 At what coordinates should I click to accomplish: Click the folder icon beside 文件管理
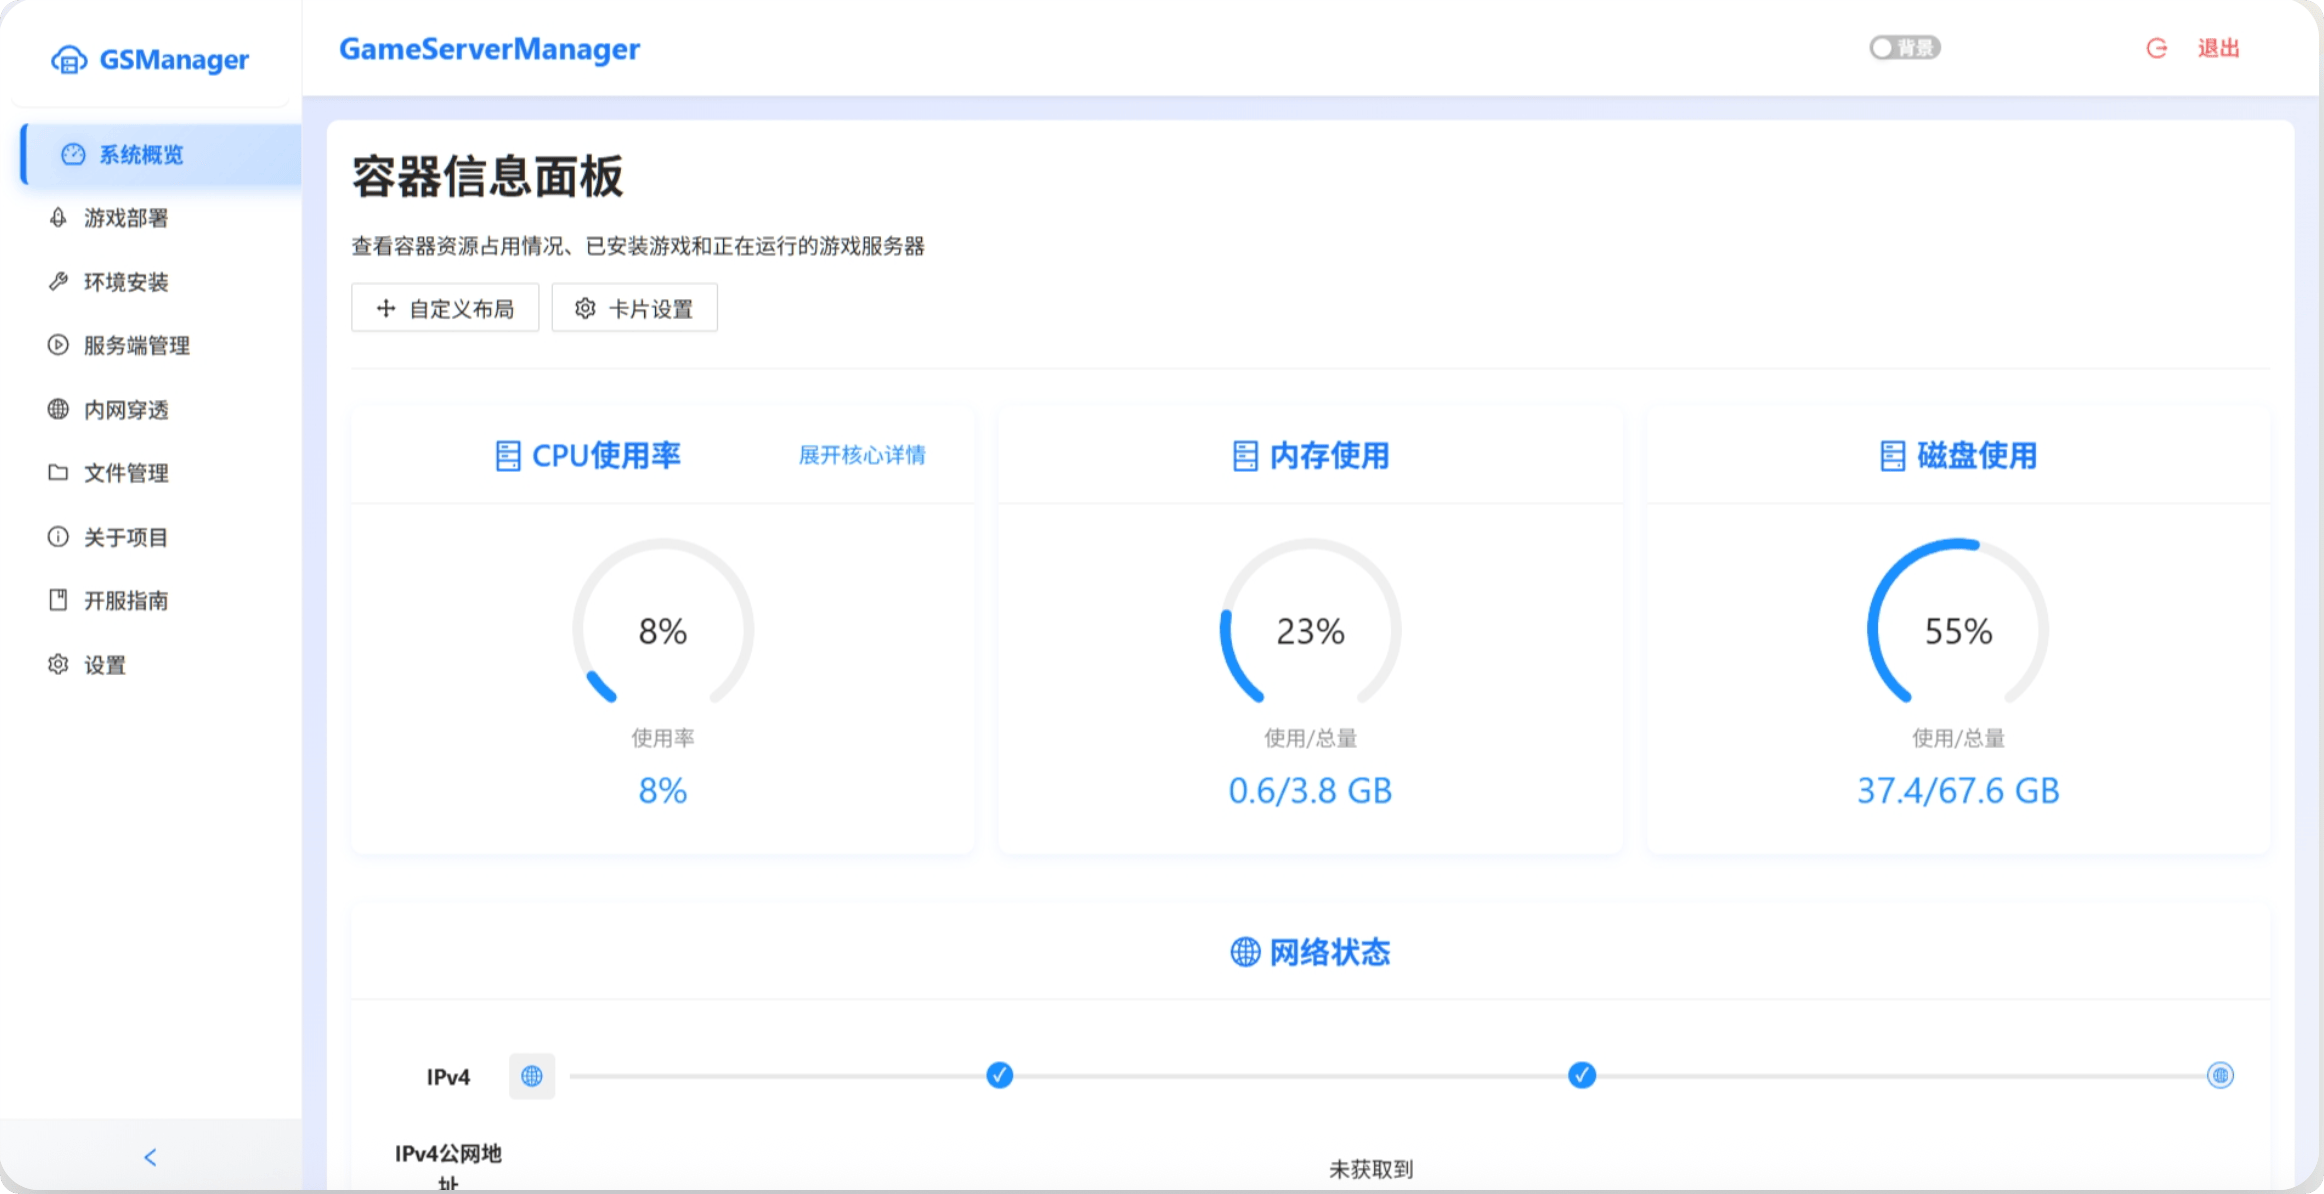point(58,472)
